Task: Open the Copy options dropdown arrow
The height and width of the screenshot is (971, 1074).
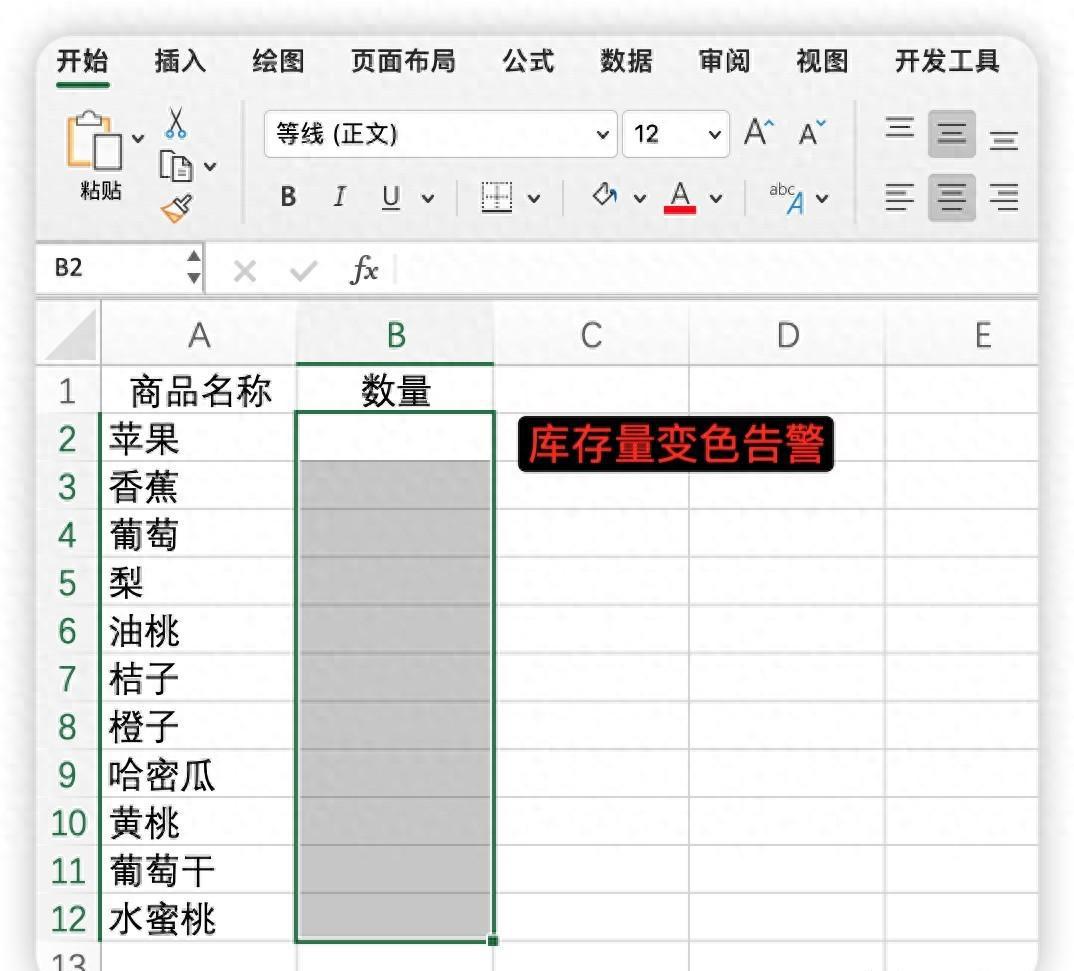Action: [210, 166]
